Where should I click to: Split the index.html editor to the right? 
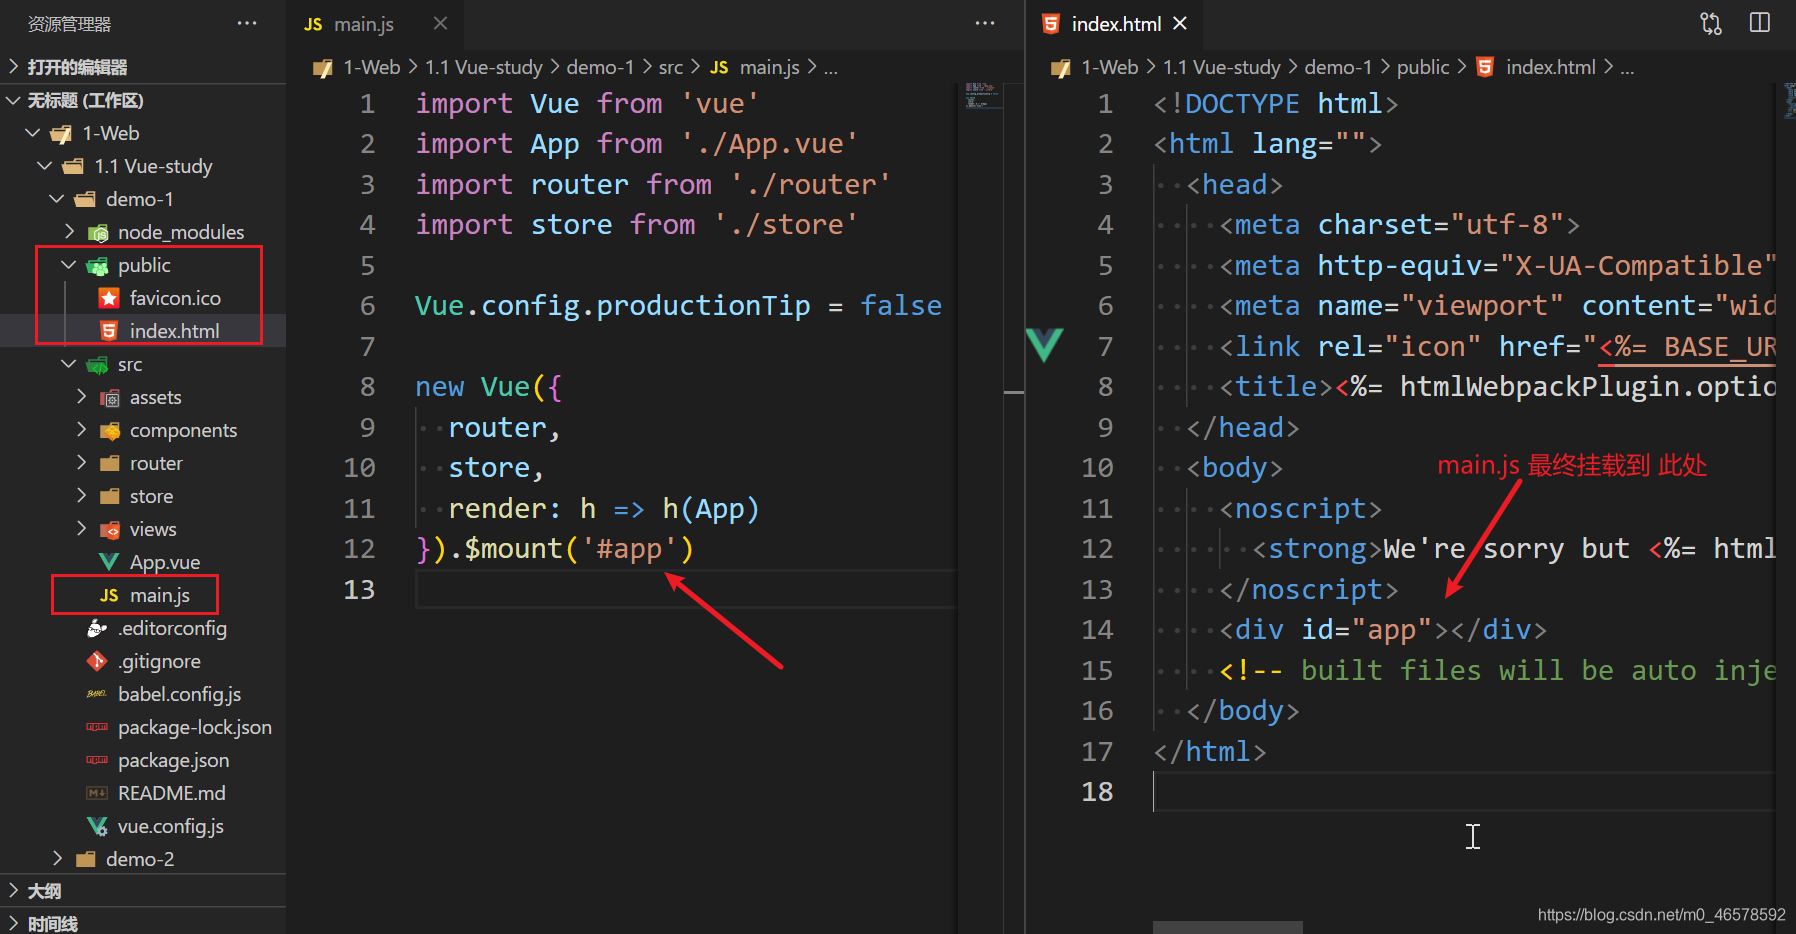[1760, 23]
